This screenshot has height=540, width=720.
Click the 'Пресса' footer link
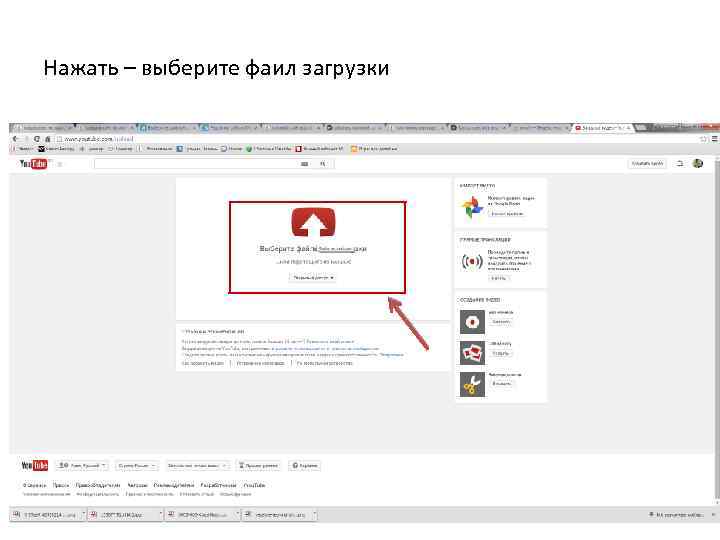(x=61, y=485)
